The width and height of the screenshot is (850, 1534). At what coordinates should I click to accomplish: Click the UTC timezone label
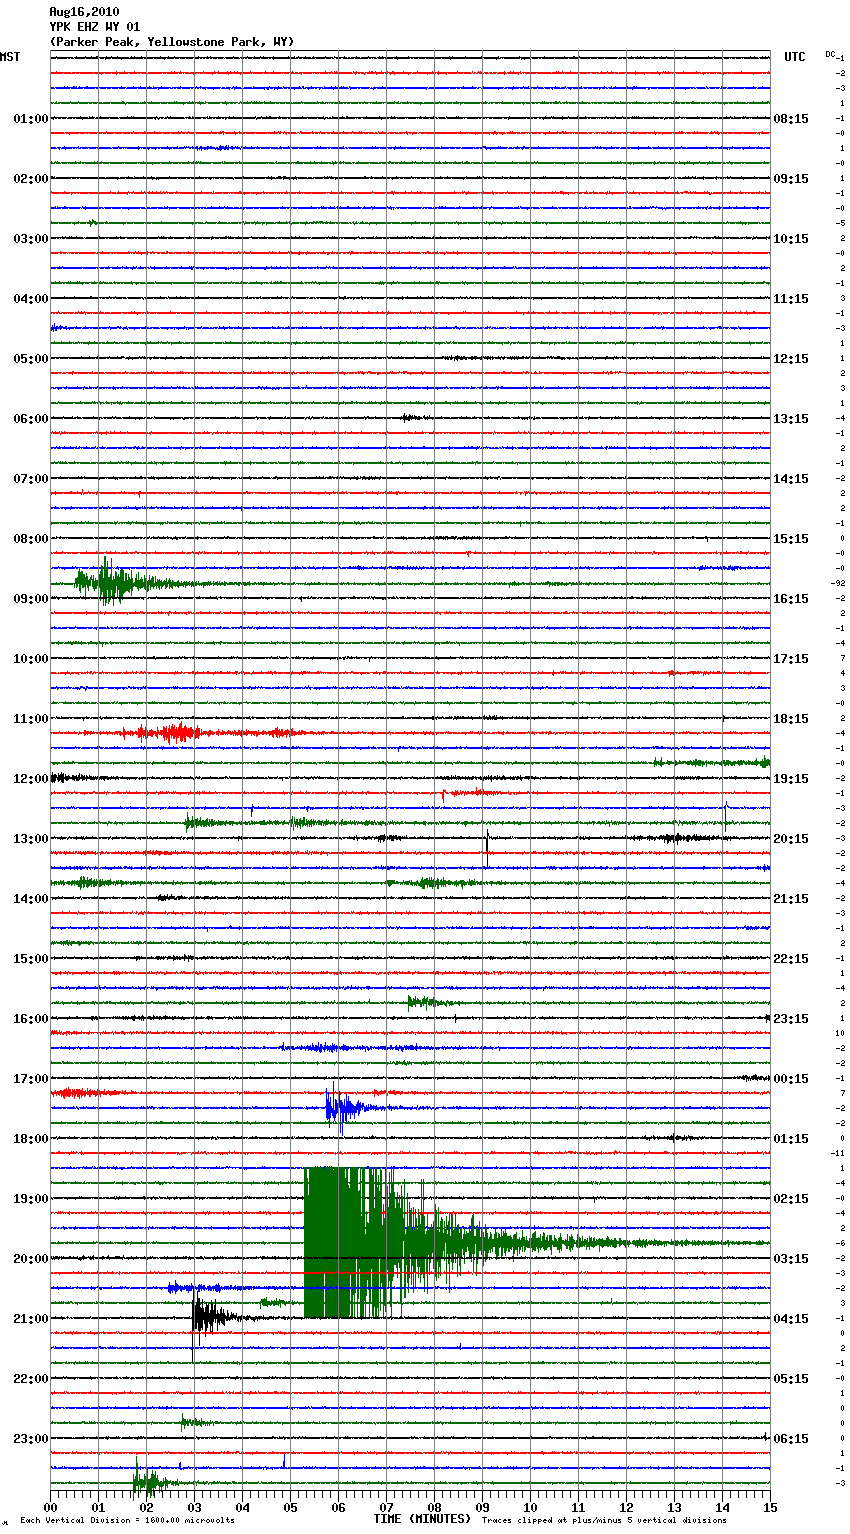click(x=795, y=57)
